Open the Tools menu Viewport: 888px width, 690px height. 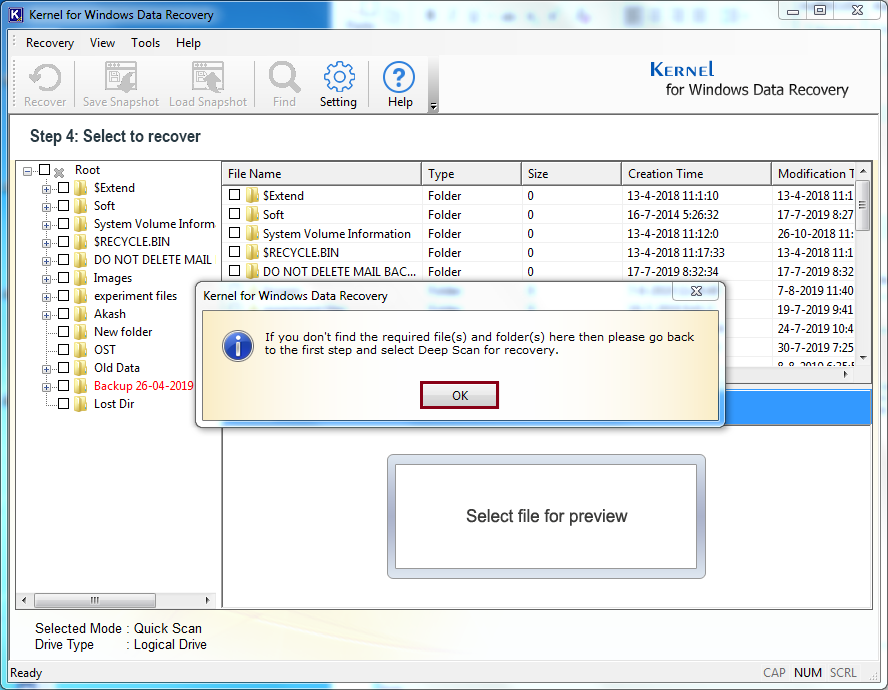click(146, 43)
